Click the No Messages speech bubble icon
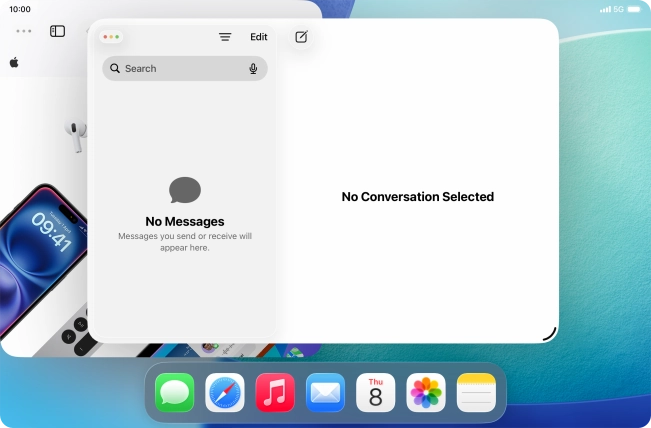Viewport: 651px width, 428px height. [185, 190]
